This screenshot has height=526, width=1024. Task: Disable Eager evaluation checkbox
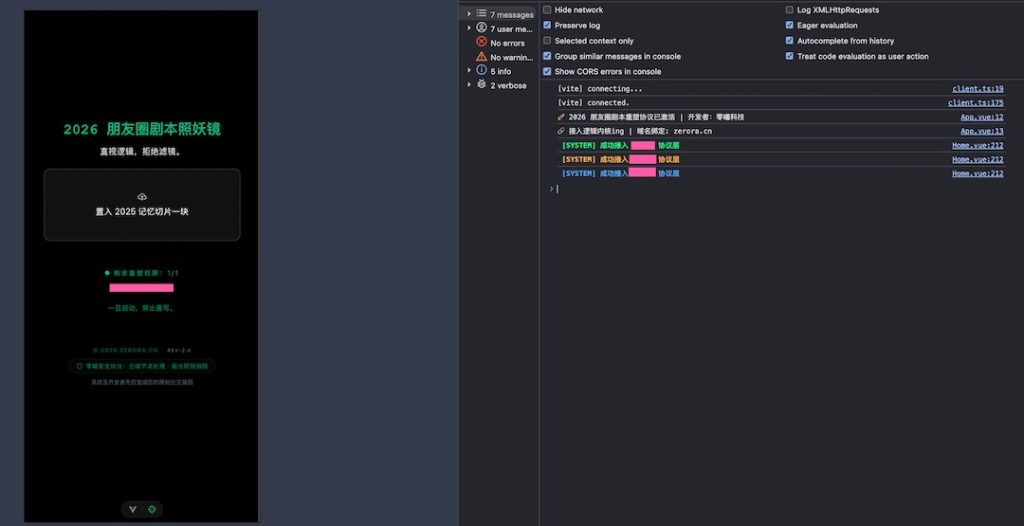(789, 25)
